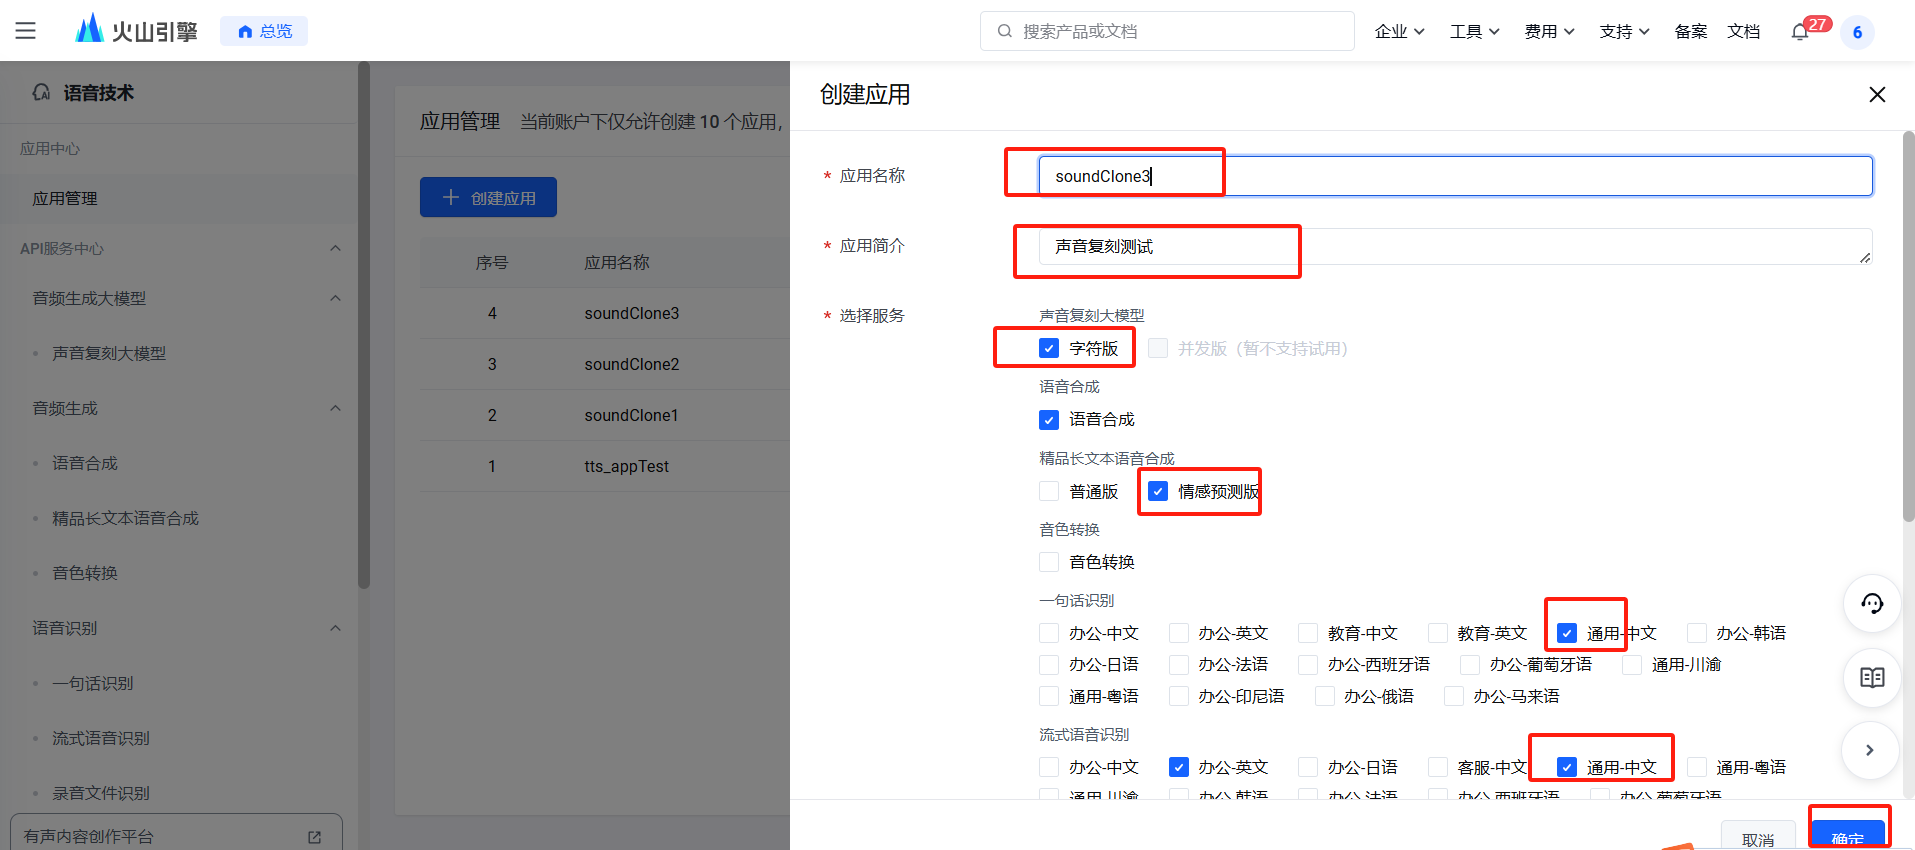Open 流式语音识别 sidebar item
Image resolution: width=1915 pixels, height=850 pixels.
tap(101, 738)
